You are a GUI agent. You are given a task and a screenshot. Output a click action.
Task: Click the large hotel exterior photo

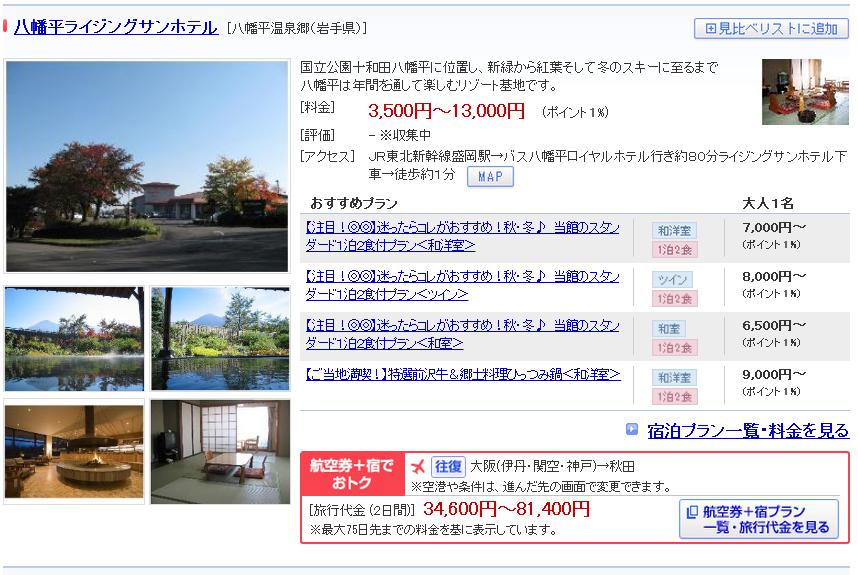[147, 166]
